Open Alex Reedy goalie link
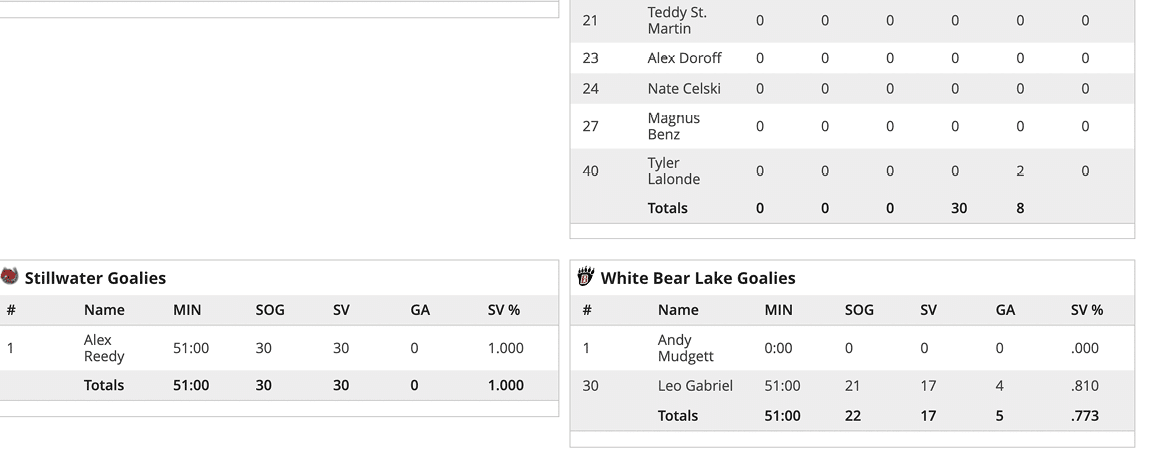 tap(104, 348)
